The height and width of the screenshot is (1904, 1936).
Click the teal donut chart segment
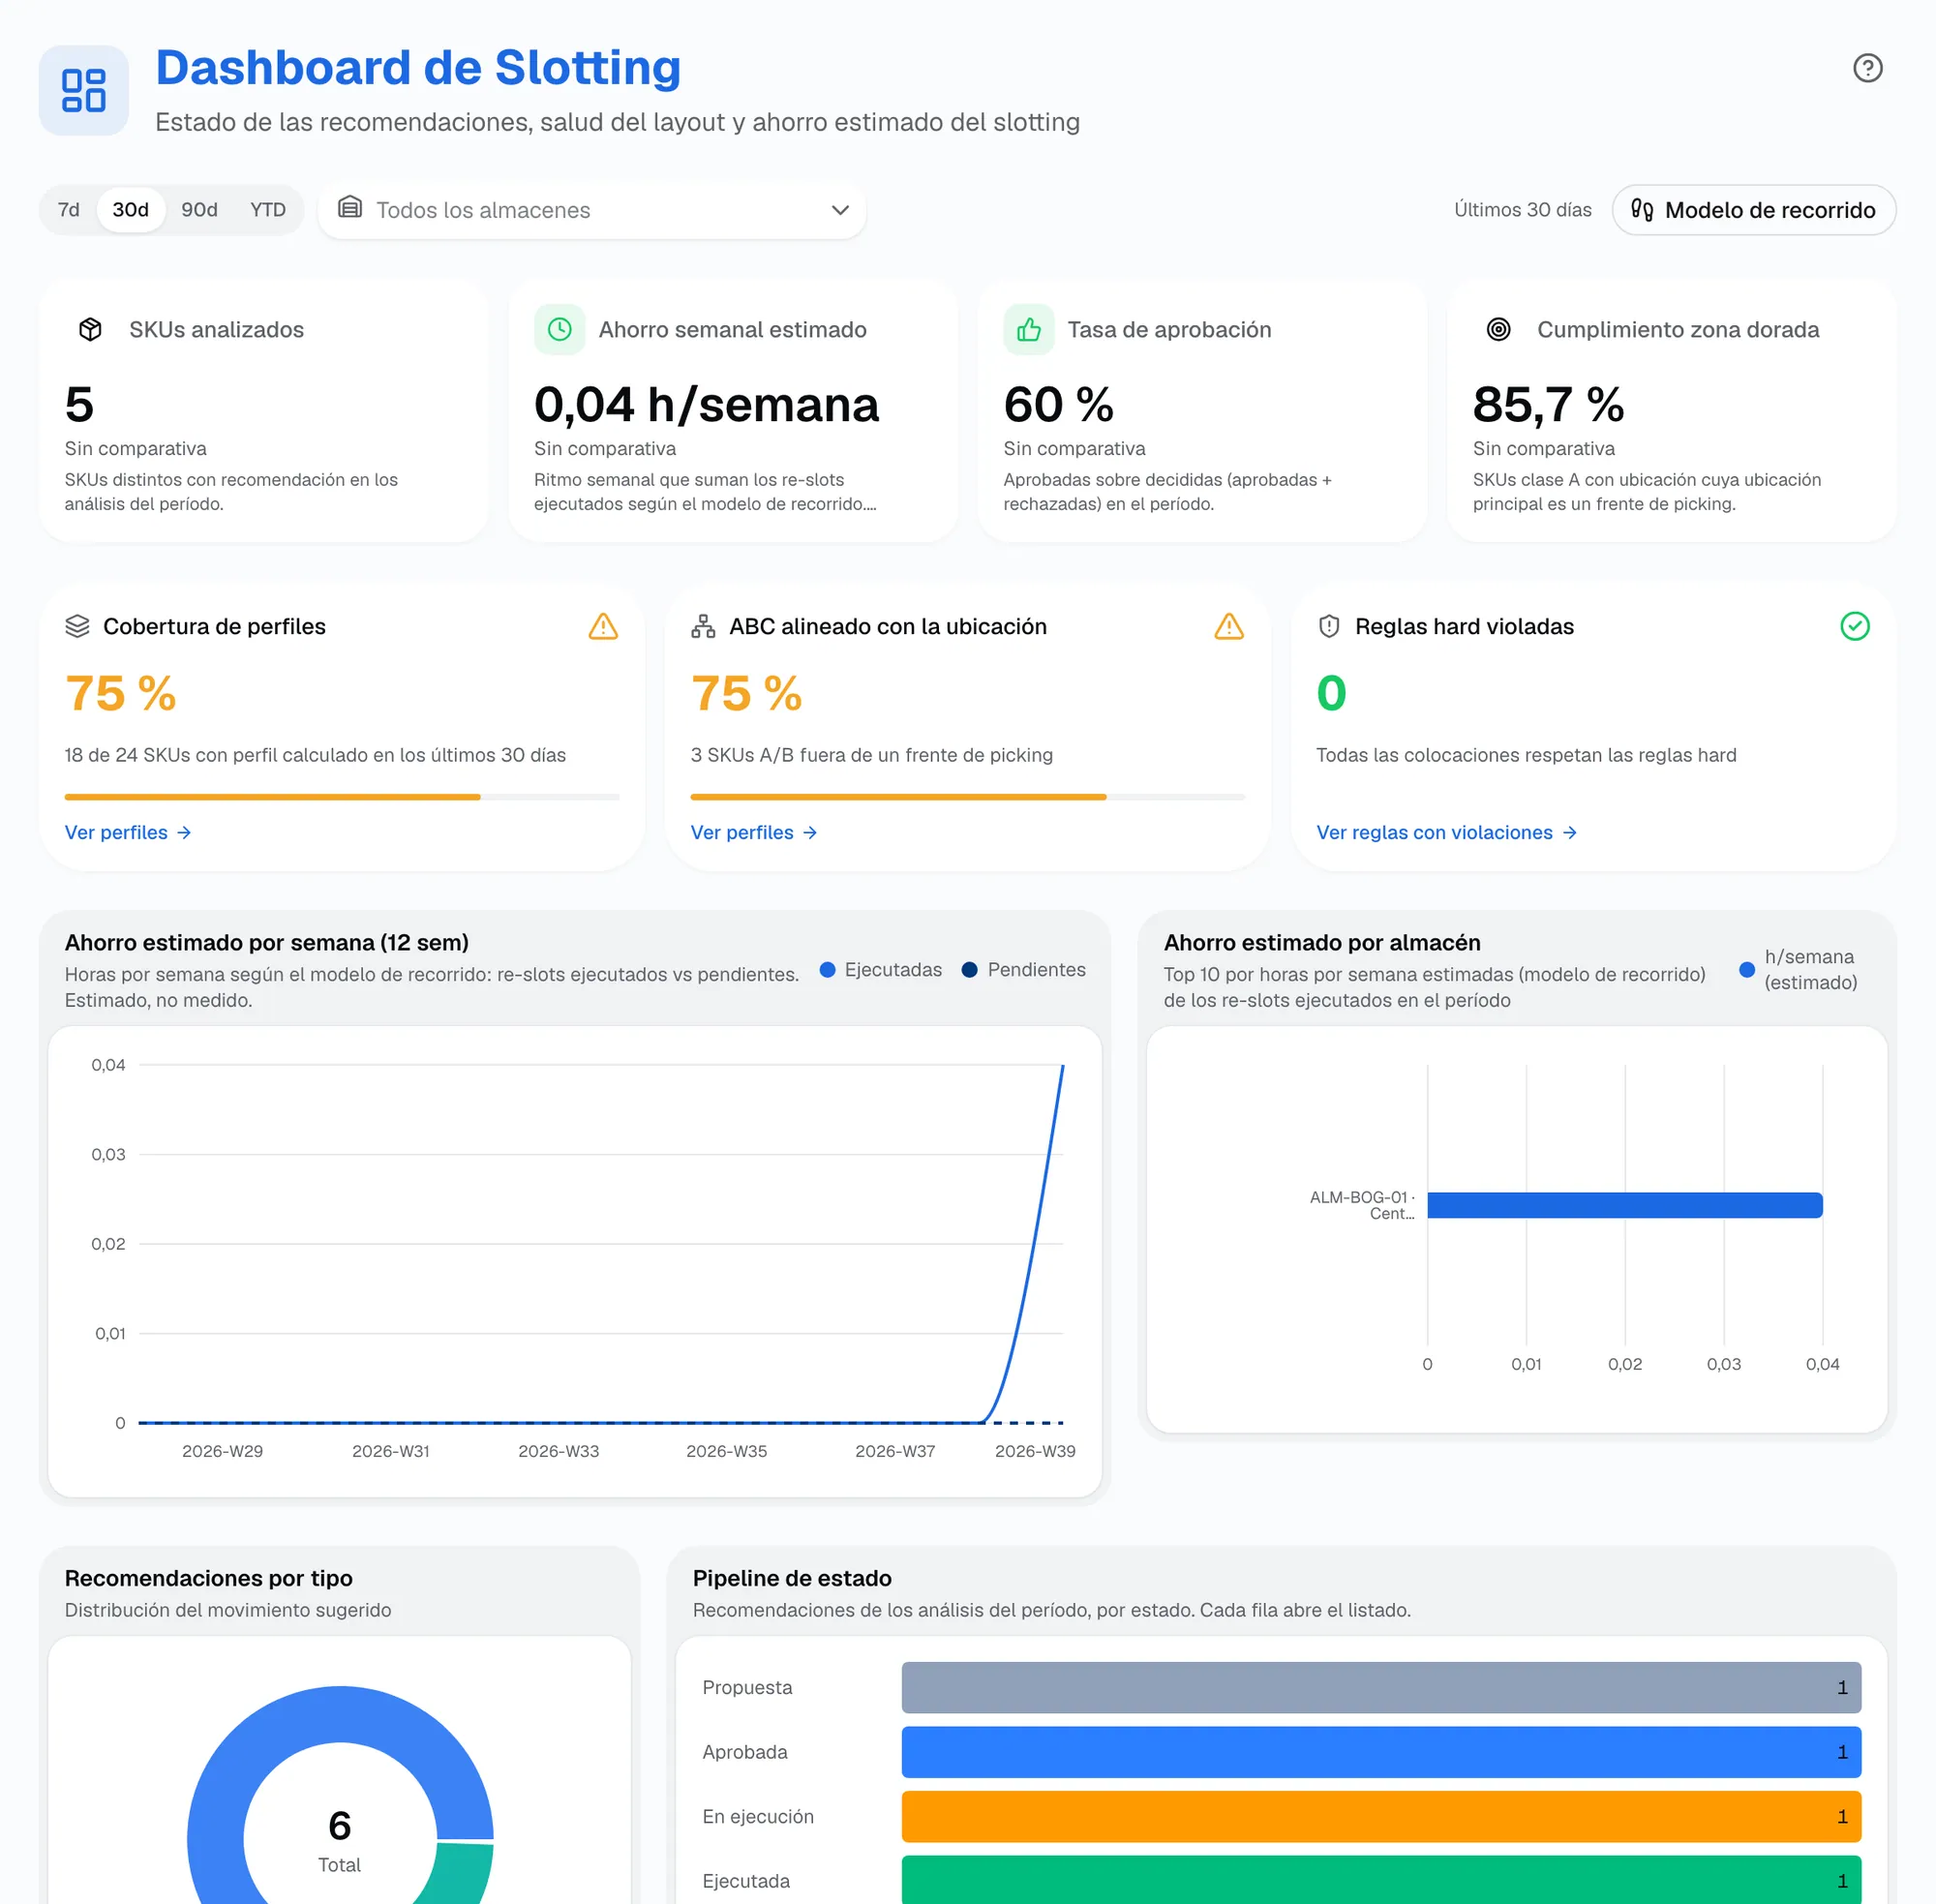click(x=462, y=1873)
